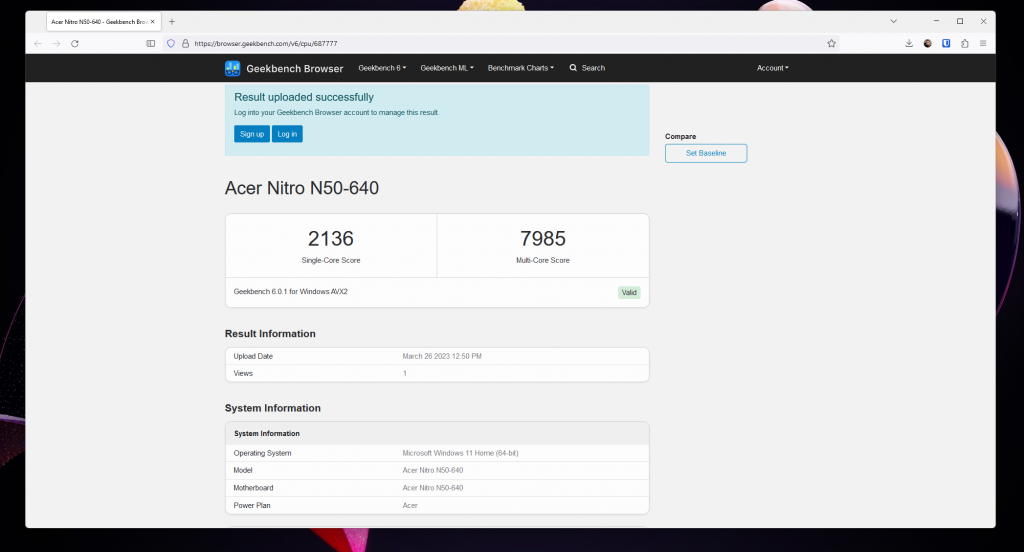1024x552 pixels.
Task: Click the browser forward arrow
Action: coord(56,44)
